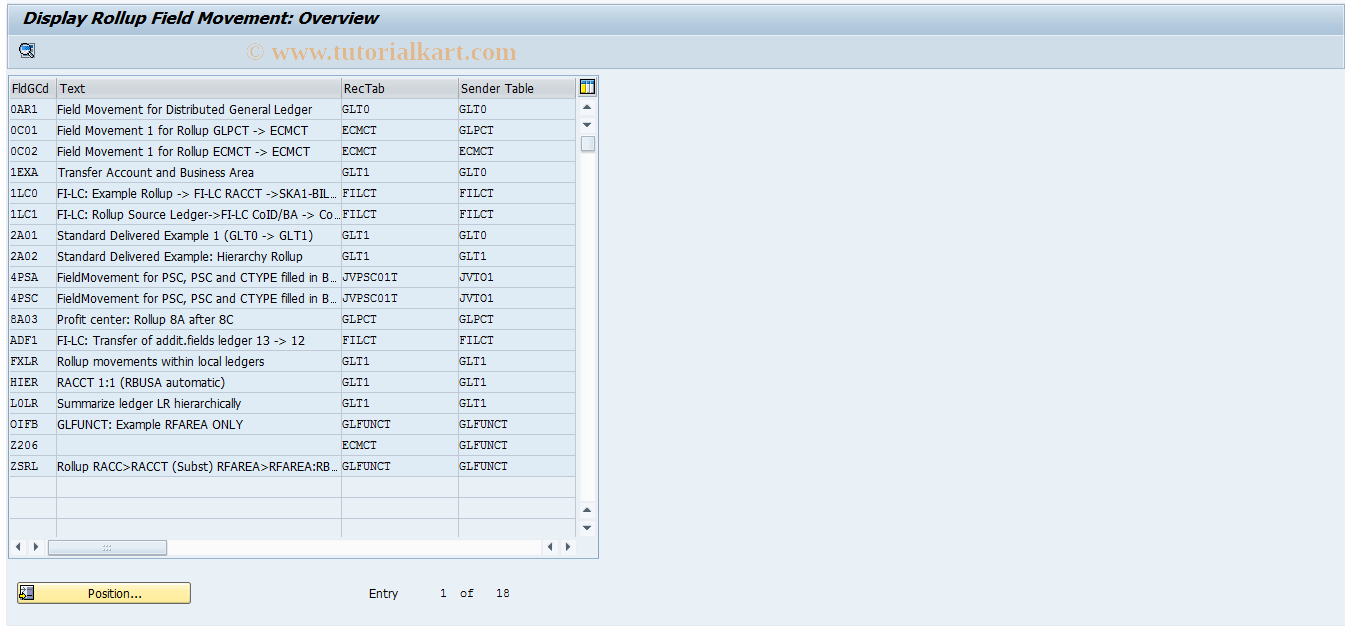Screen dimensions: 1345x626
Task: Click 'Field Movement for Distributed General Ledger' text
Action: tap(184, 109)
